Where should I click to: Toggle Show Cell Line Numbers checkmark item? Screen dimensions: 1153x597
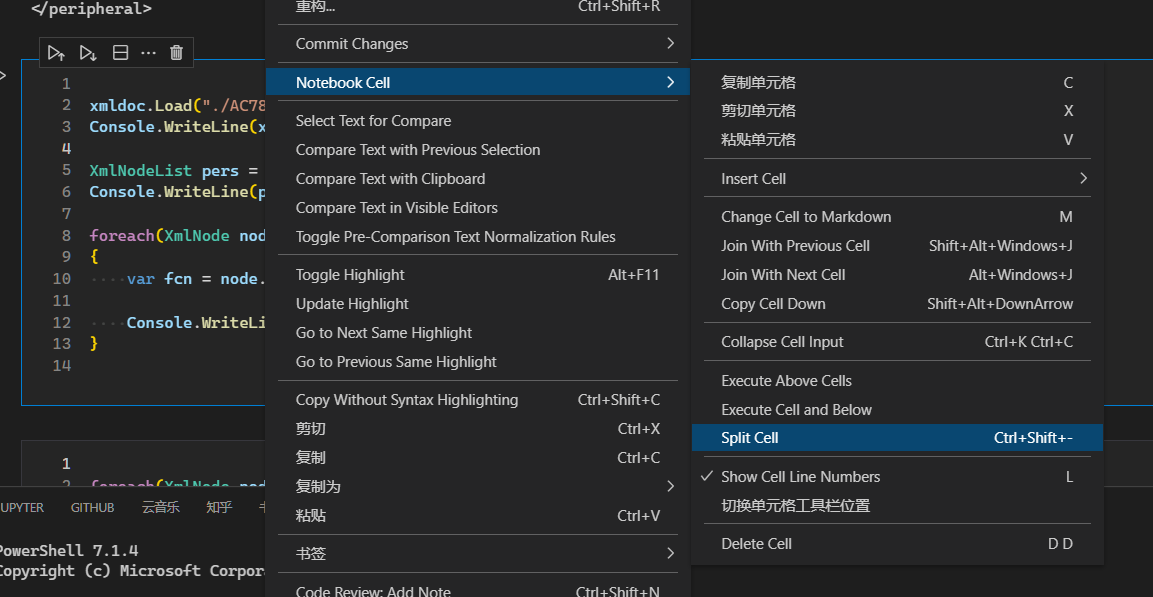(897, 476)
